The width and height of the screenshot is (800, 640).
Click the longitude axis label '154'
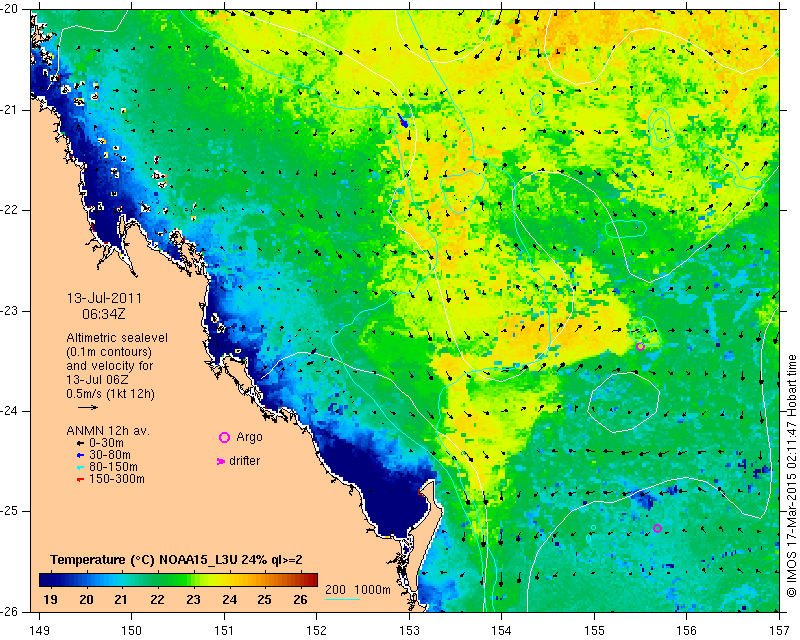502,631
